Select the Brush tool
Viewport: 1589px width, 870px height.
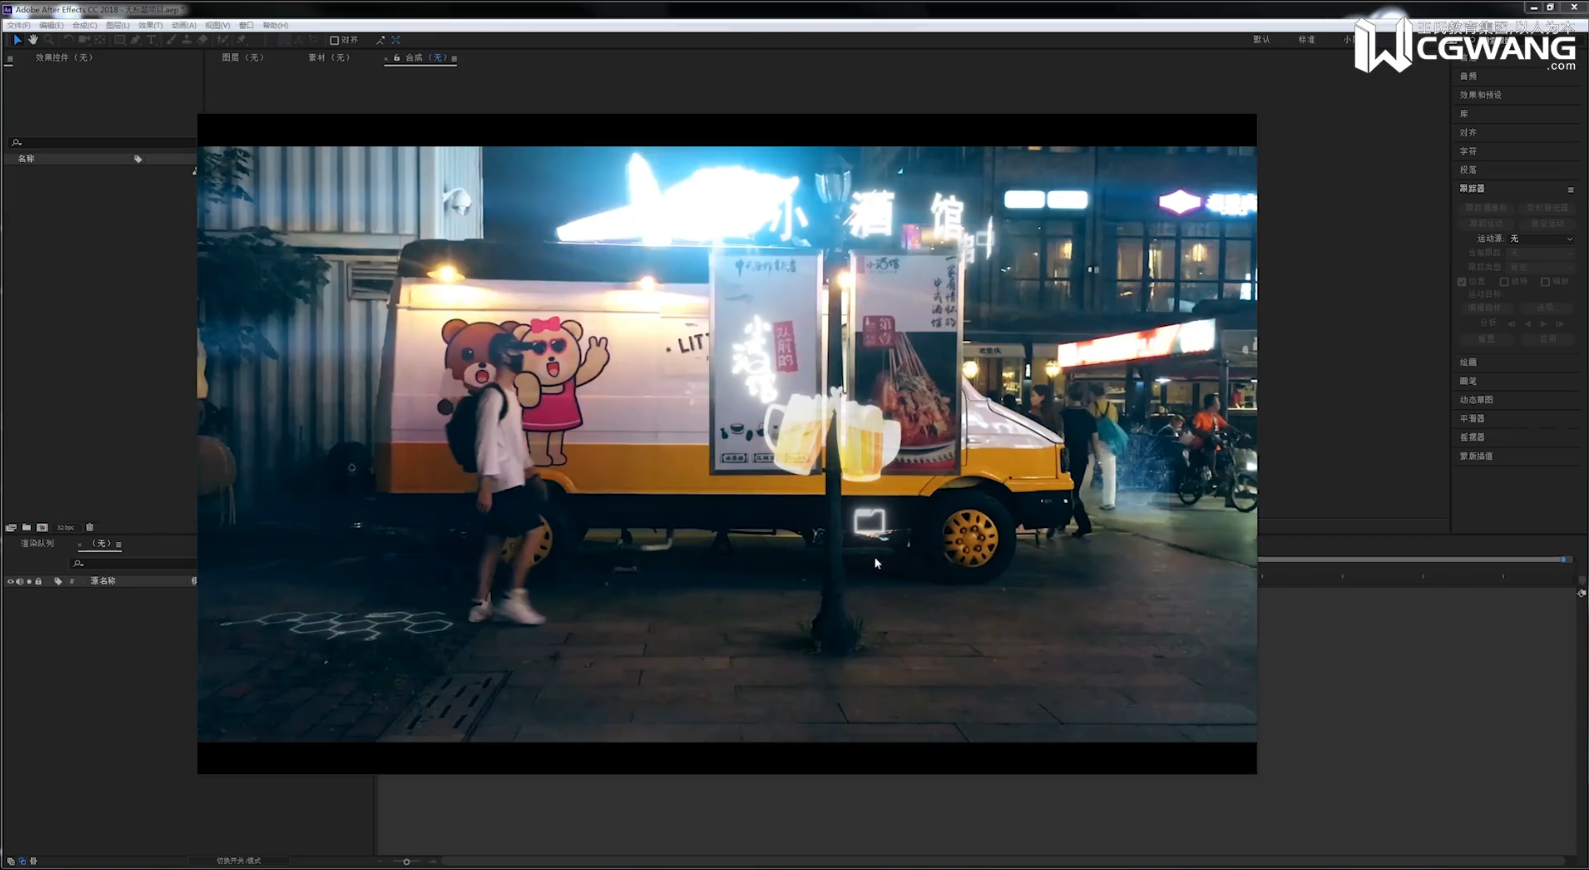171,40
